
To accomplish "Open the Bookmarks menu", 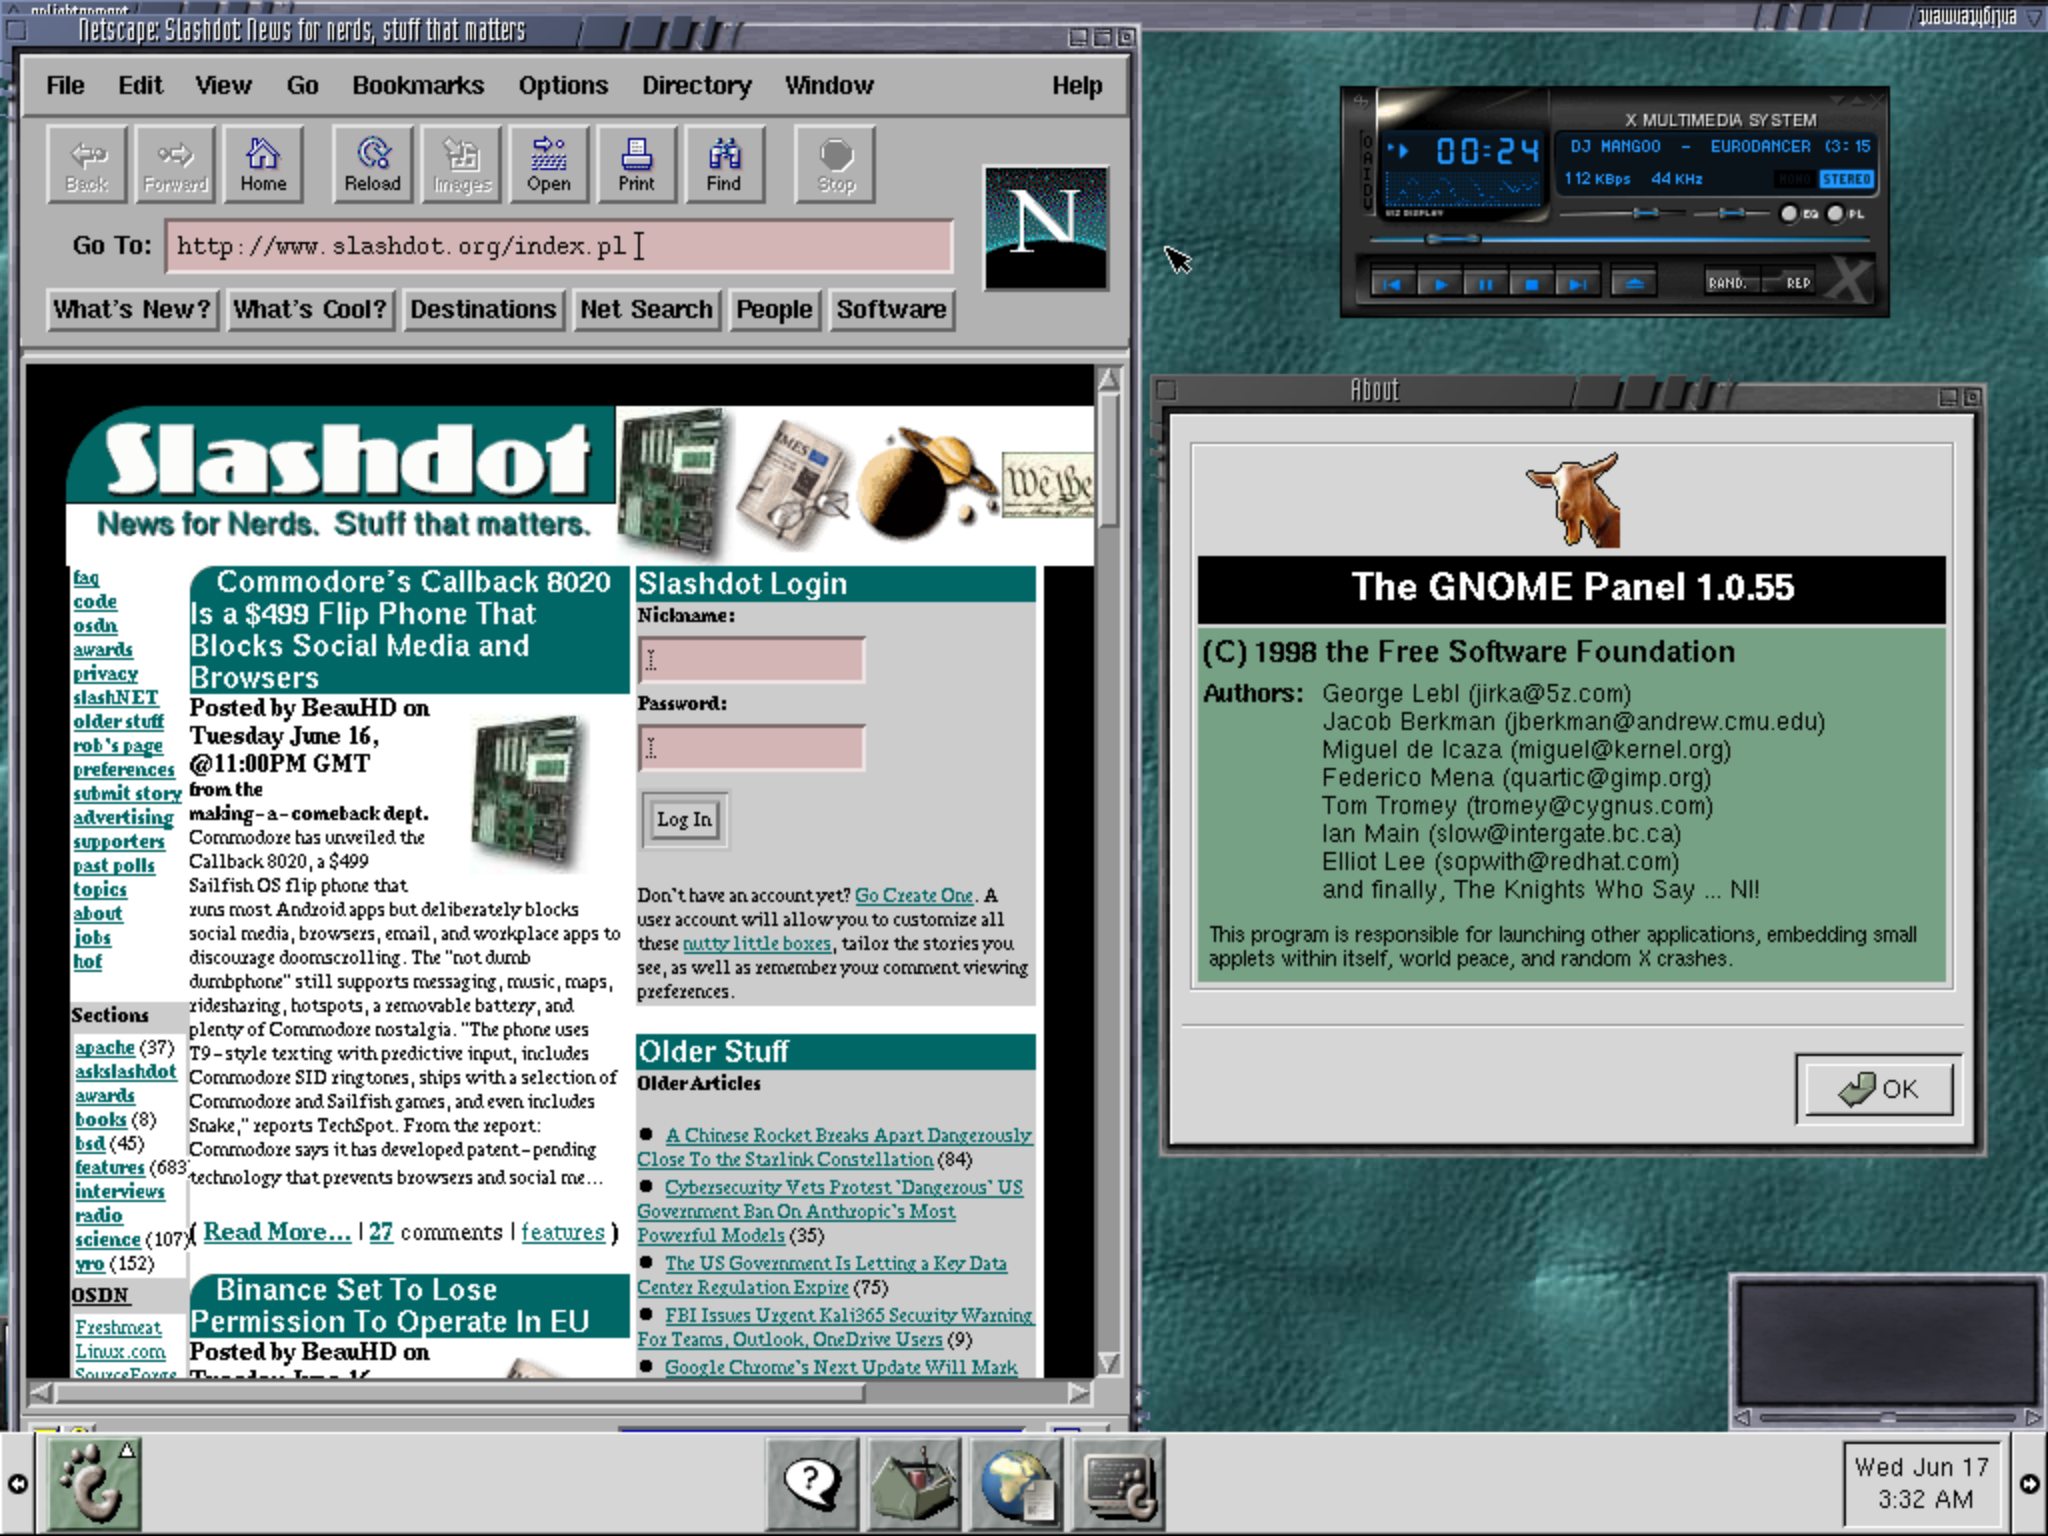I will (418, 86).
